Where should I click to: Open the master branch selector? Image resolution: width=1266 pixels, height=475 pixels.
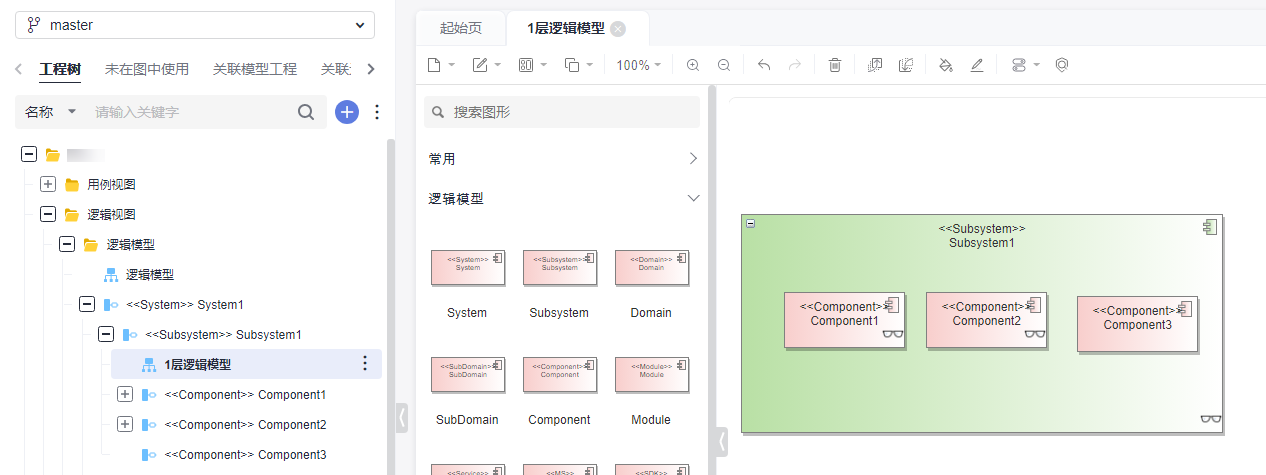(x=195, y=25)
